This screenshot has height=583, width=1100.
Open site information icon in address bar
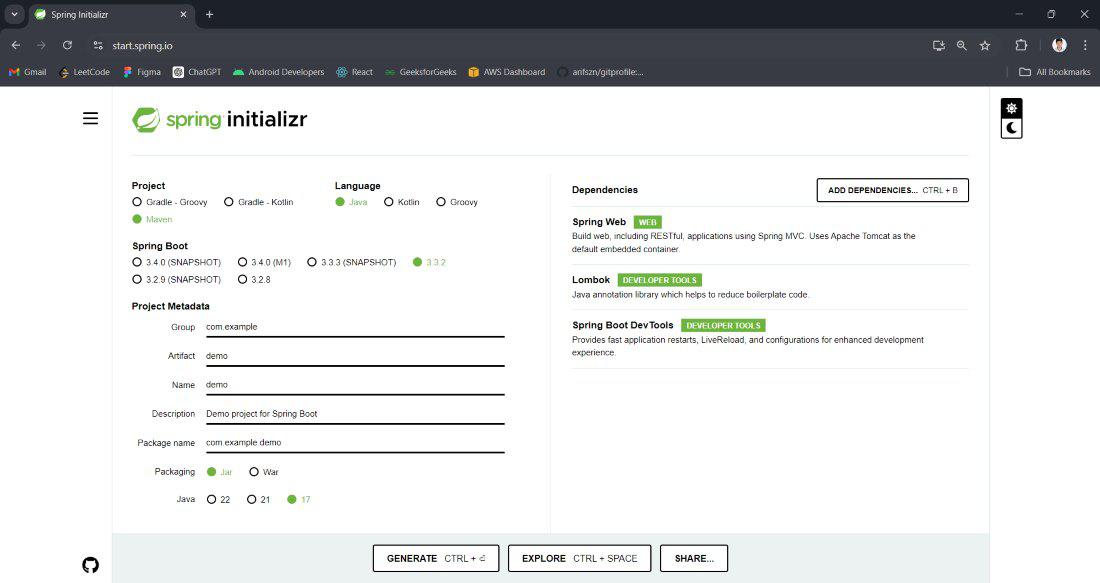98,46
